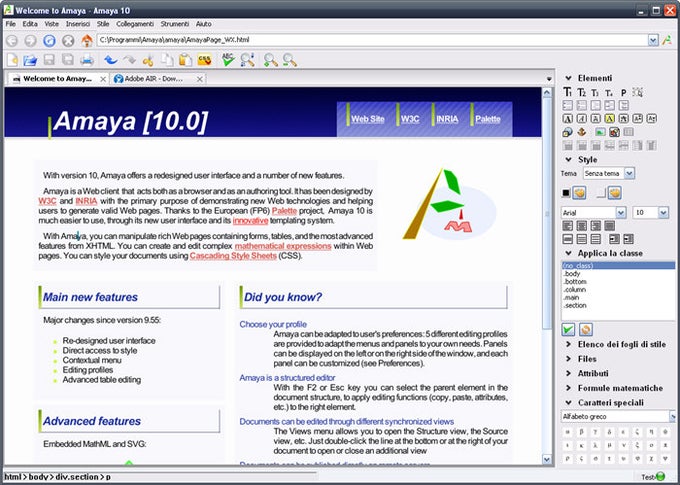
Task: Insert a T2 heading element
Action: pos(581,92)
